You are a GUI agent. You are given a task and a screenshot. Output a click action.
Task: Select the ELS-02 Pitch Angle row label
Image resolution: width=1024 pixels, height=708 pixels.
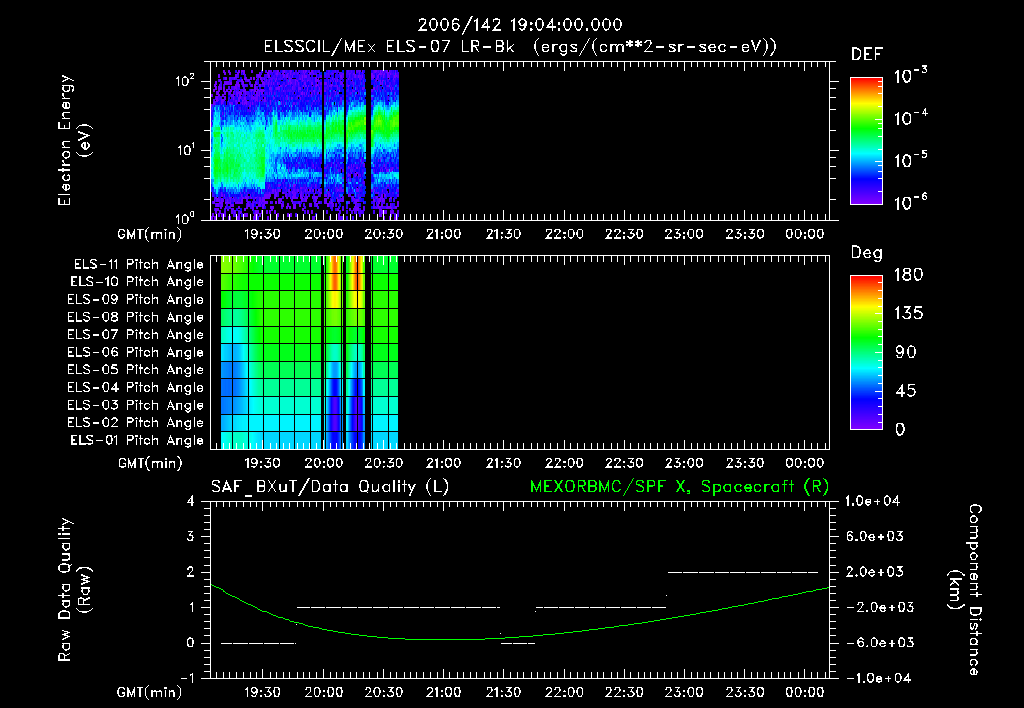tap(136, 423)
